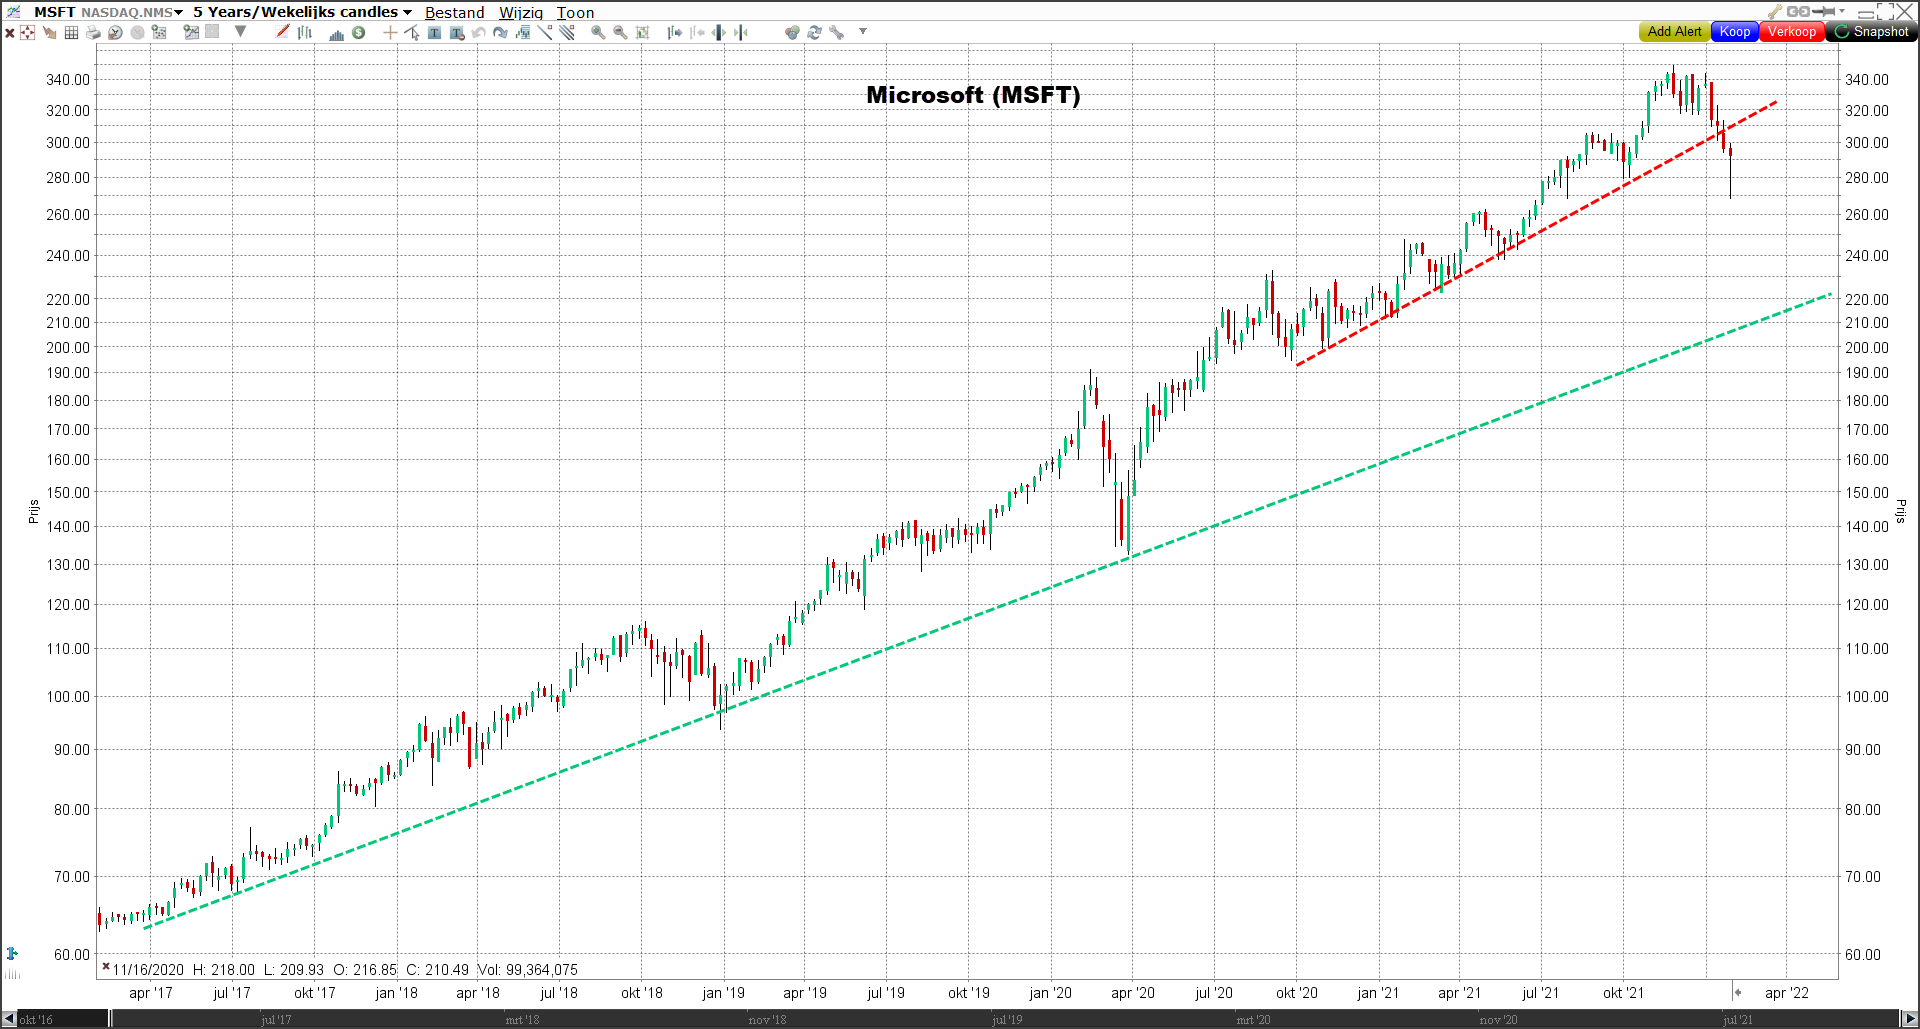Enable the crosshair cursor tool
Screen dimensions: 1920x1029
[x=390, y=32]
